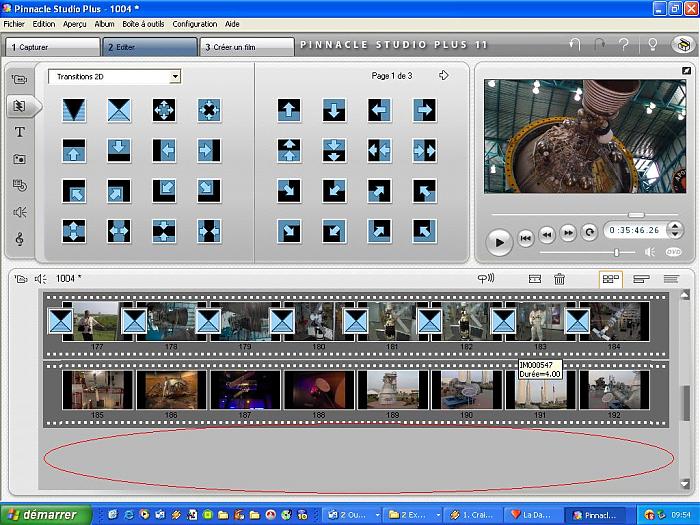Select the four outward arrows transition
The image size is (700, 525).
[164, 110]
